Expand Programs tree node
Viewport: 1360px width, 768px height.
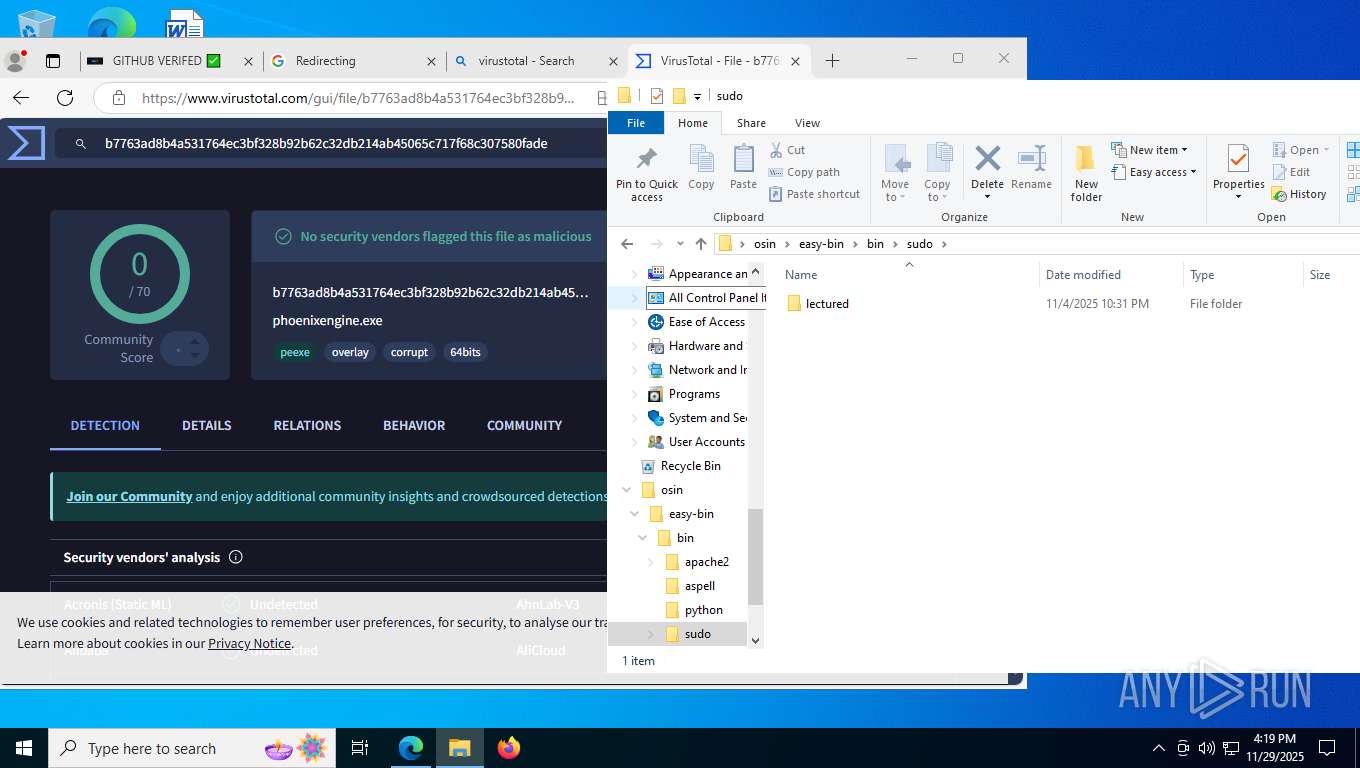634,394
